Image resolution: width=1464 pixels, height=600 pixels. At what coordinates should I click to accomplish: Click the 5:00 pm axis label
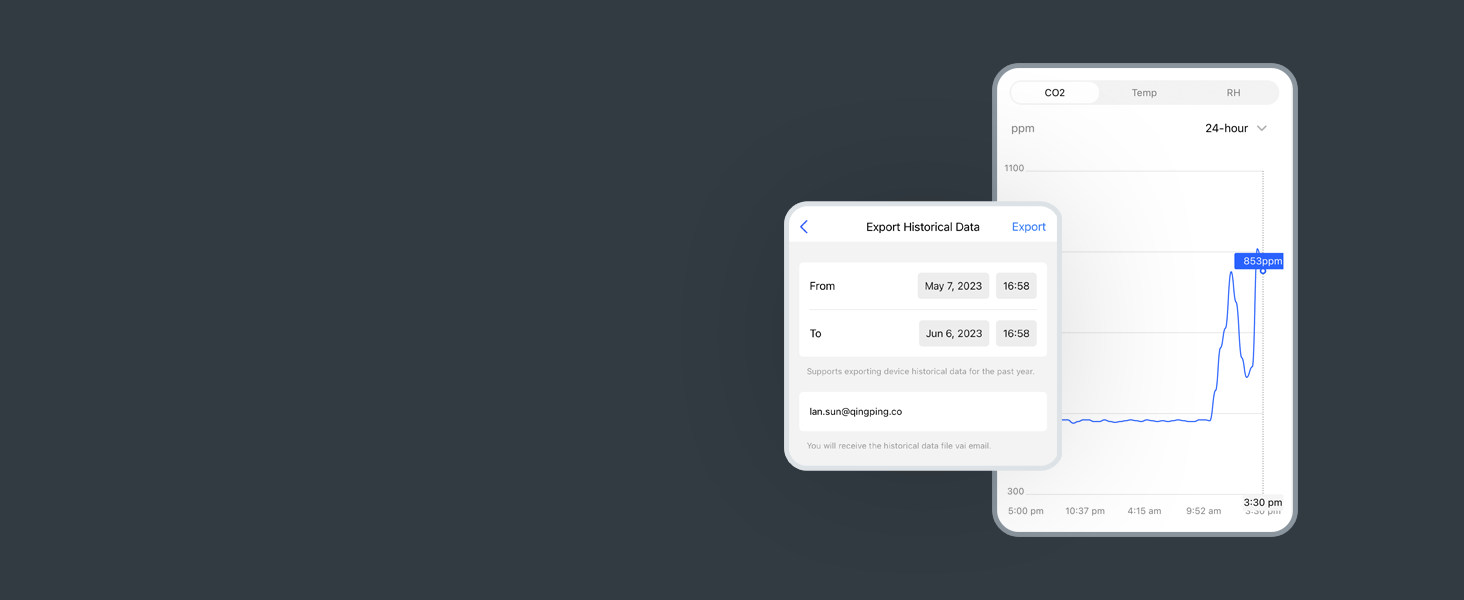(1026, 511)
